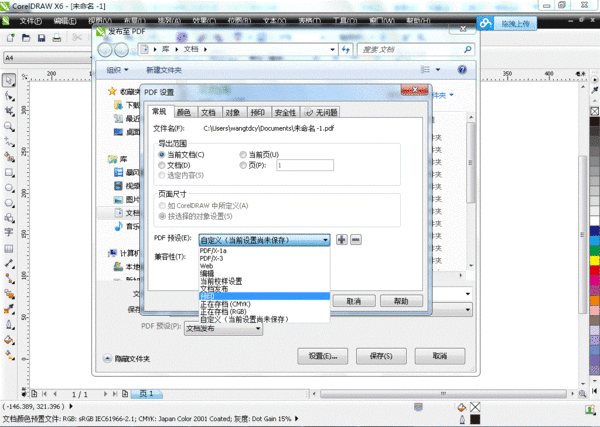Select the no-color X swatch in palette

point(594,111)
